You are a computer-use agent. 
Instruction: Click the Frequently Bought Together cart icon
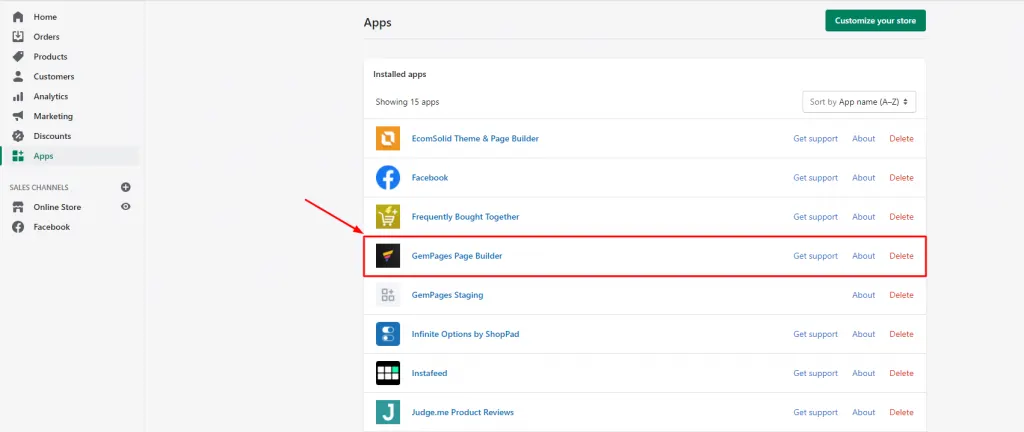388,217
